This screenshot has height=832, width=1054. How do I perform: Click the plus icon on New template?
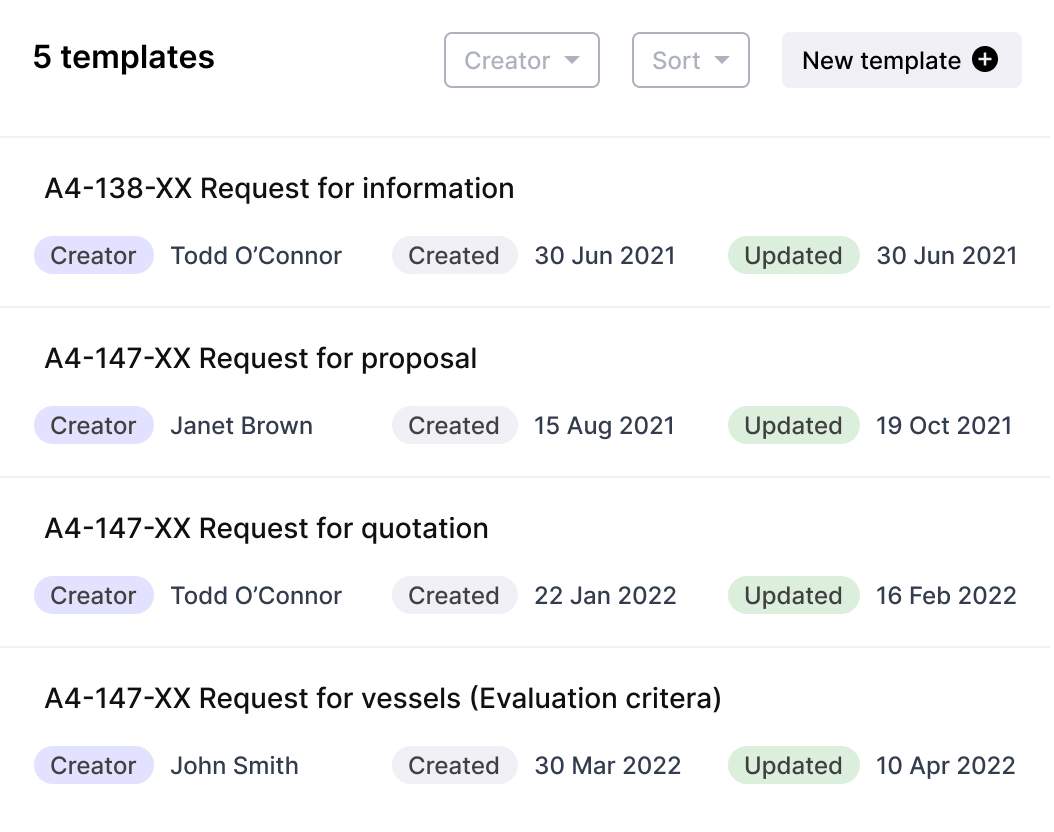click(985, 61)
